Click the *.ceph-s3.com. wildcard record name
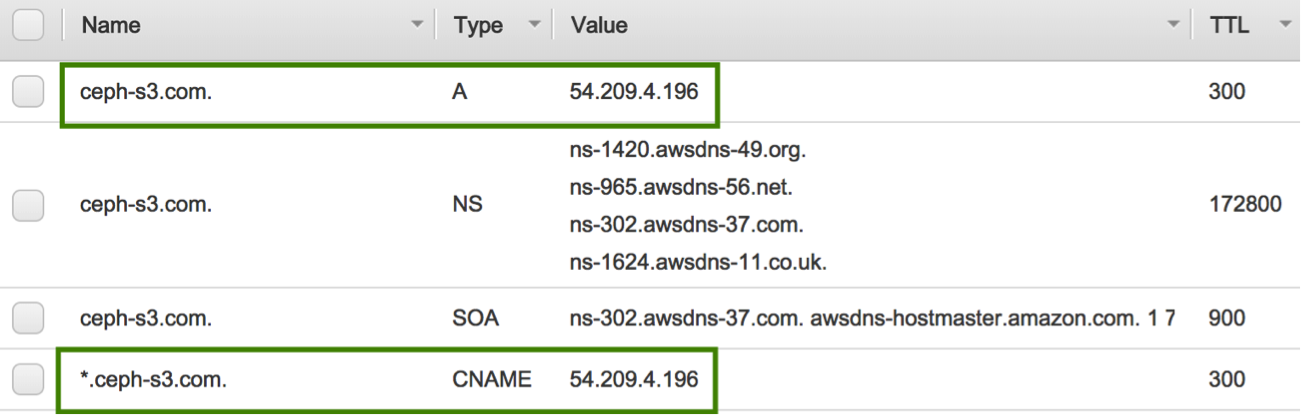The width and height of the screenshot is (1301, 415). [152, 379]
